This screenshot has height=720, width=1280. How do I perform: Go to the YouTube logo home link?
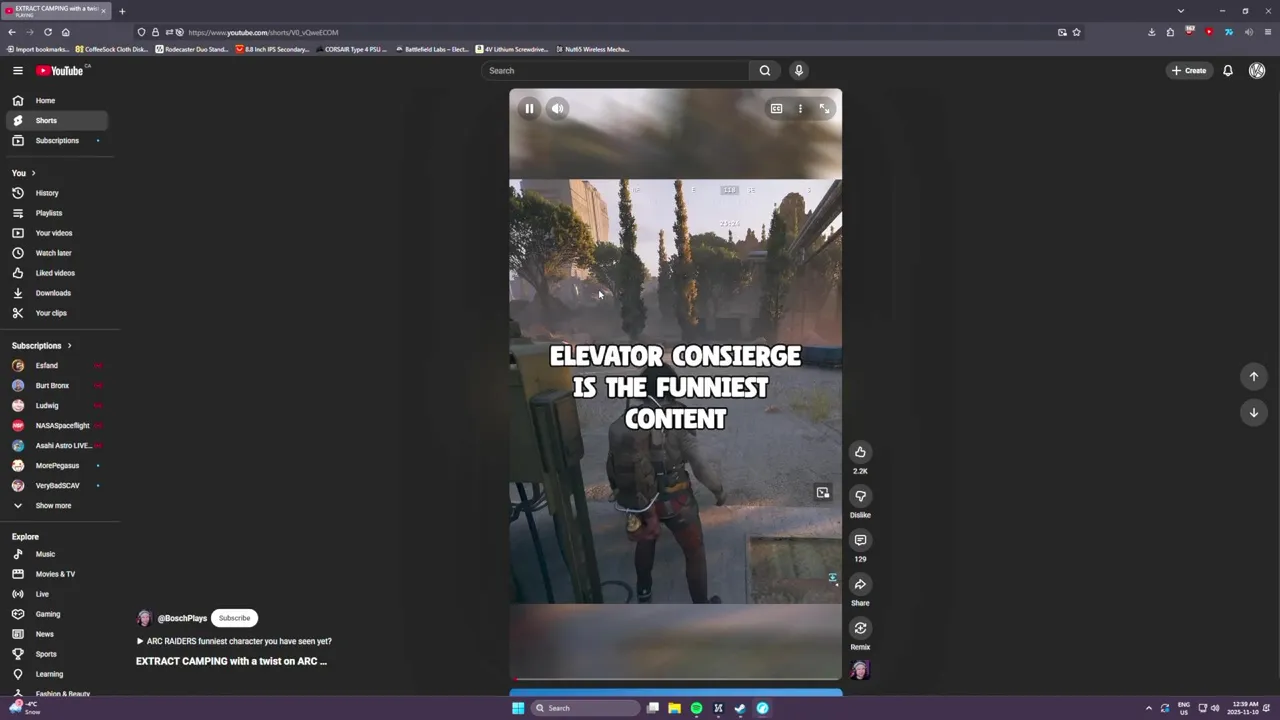[x=60, y=70]
